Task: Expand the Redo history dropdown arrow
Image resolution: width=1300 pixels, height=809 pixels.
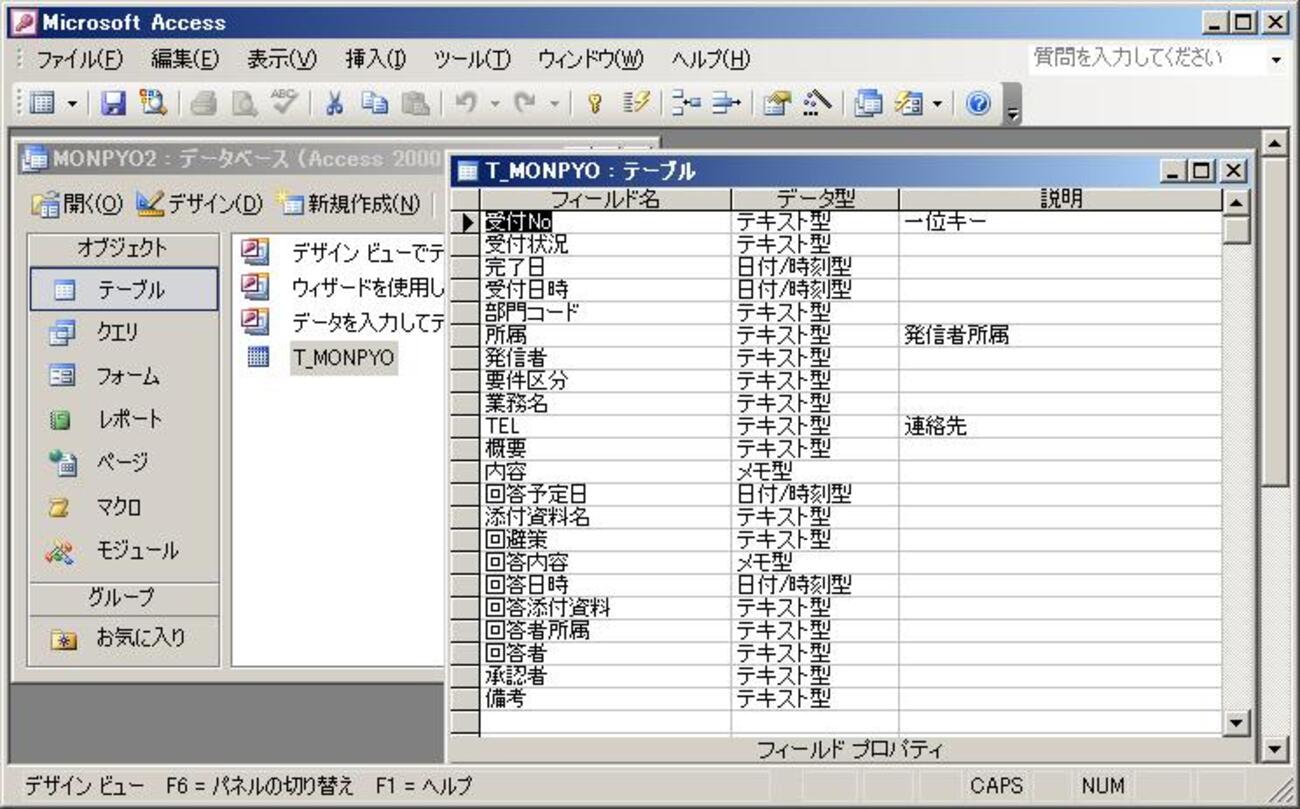Action: [x=554, y=104]
